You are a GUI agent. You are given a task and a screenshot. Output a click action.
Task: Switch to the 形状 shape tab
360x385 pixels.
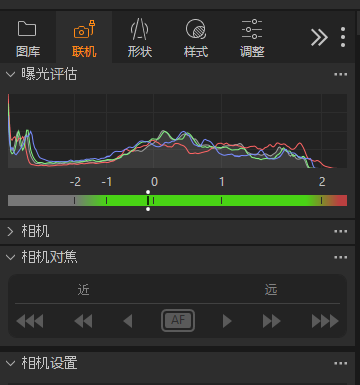coord(140,38)
